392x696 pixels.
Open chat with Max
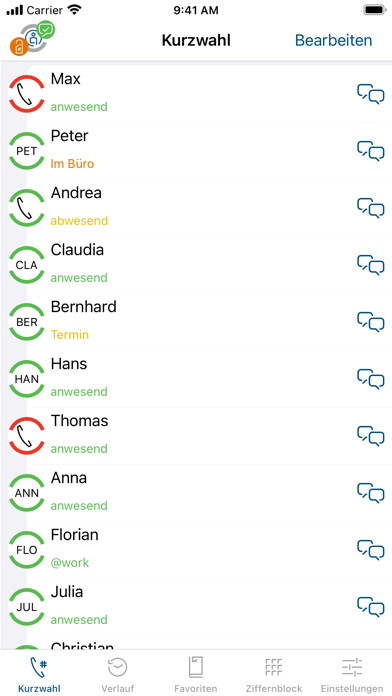(x=371, y=94)
